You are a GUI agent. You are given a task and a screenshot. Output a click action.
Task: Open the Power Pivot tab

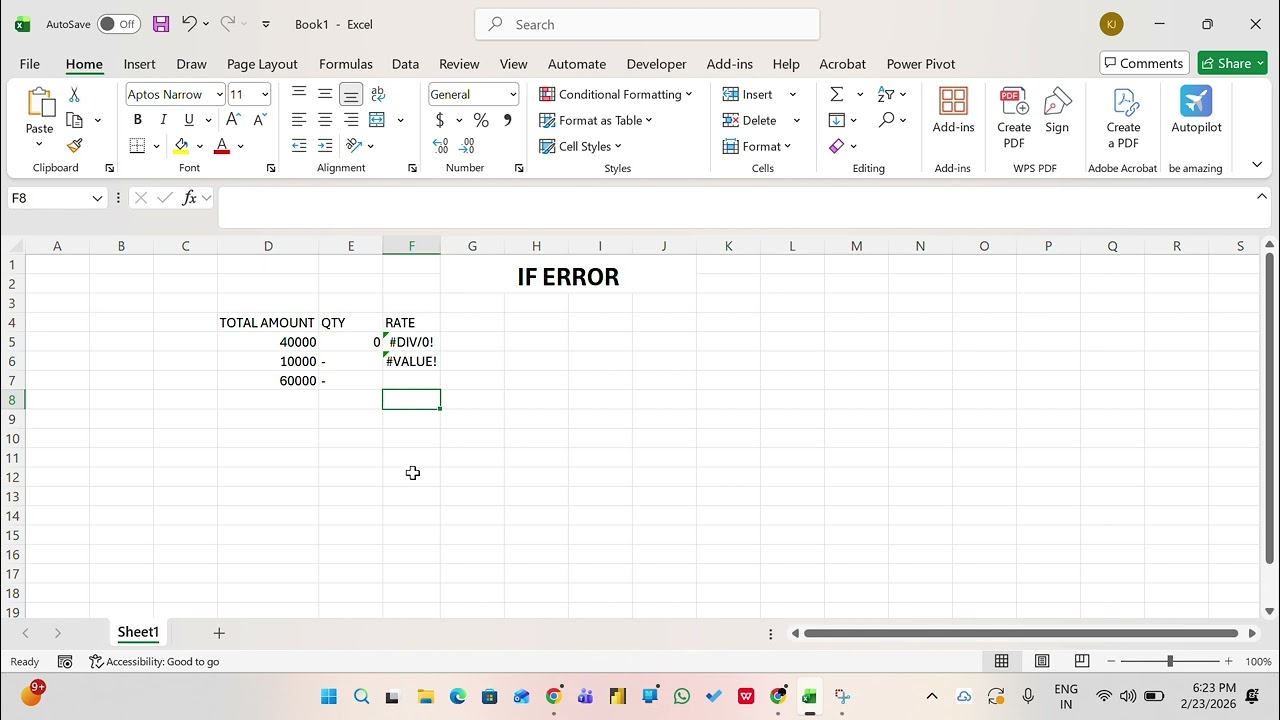coord(921,64)
